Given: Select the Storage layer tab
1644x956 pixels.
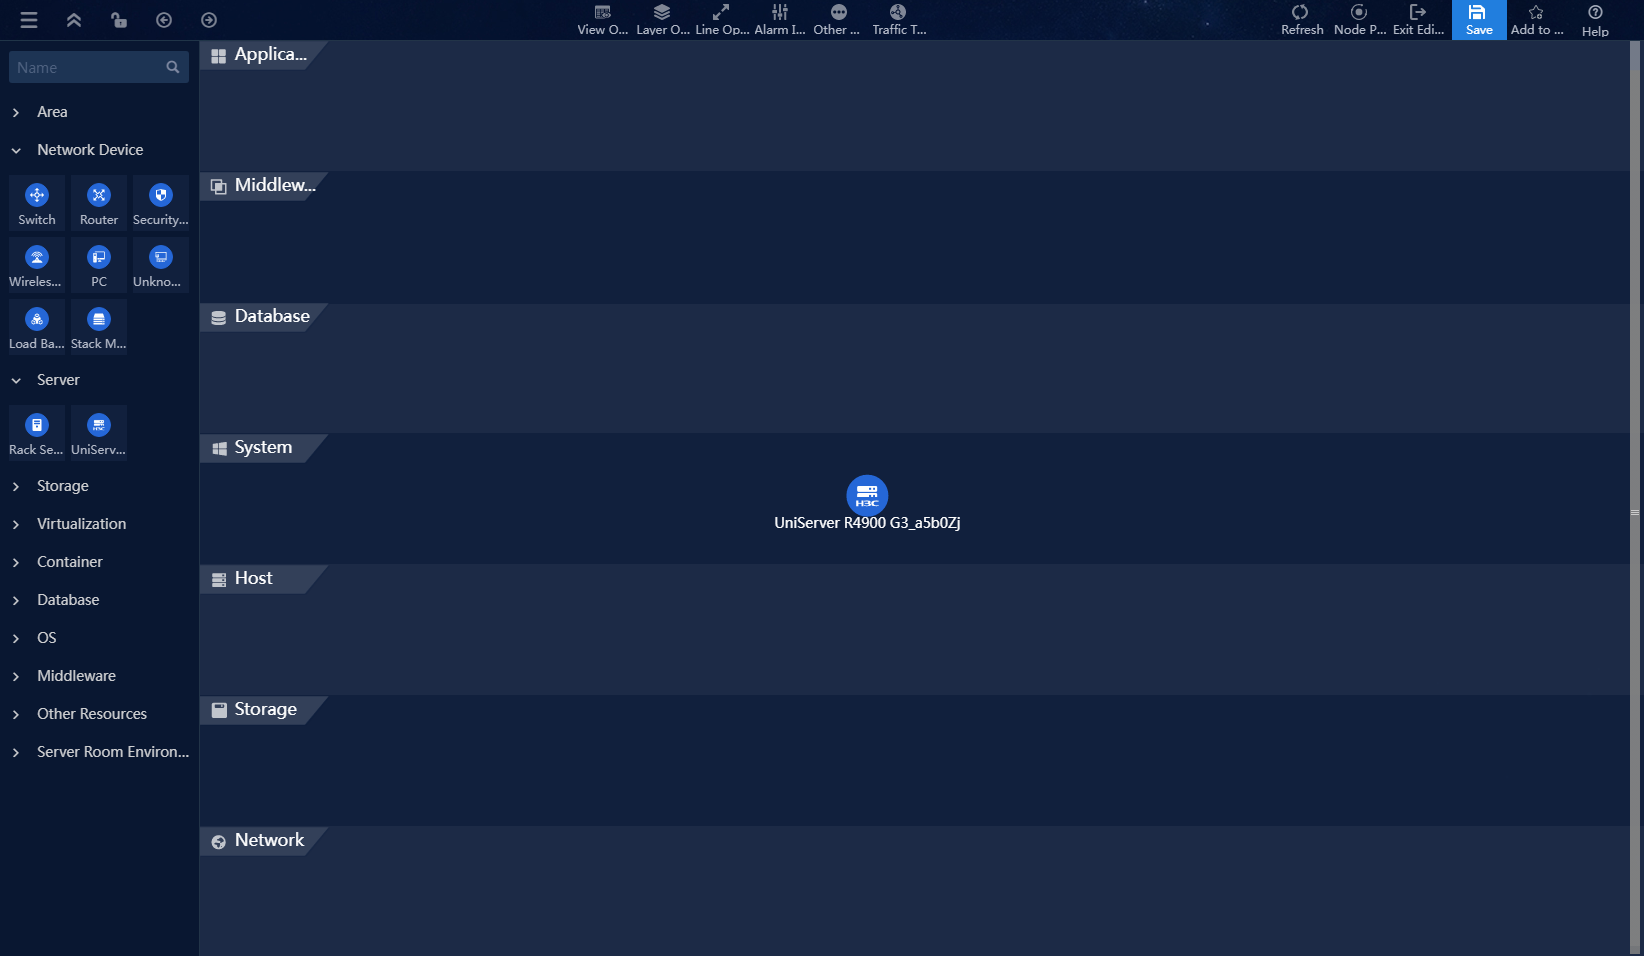Looking at the screenshot, I should [262, 710].
